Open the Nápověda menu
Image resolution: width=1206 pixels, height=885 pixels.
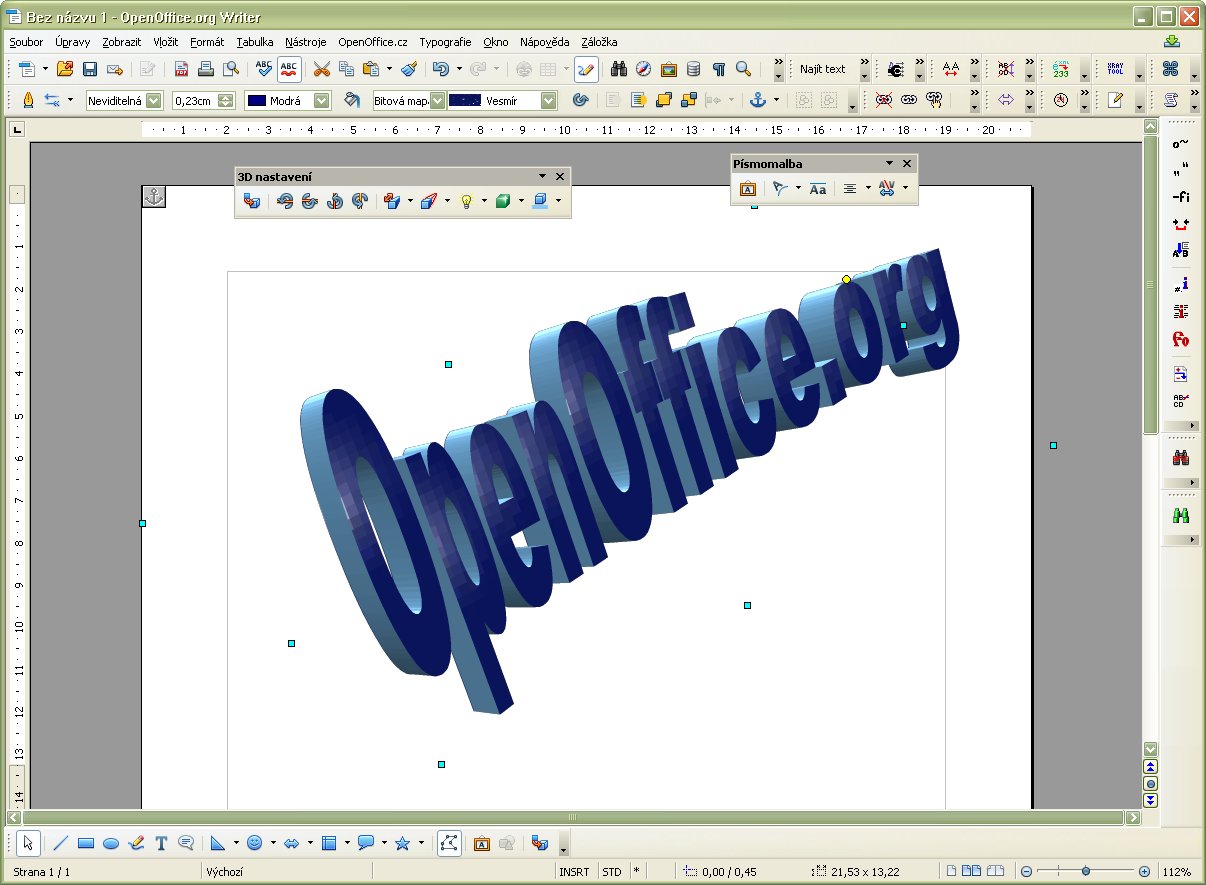click(x=544, y=42)
